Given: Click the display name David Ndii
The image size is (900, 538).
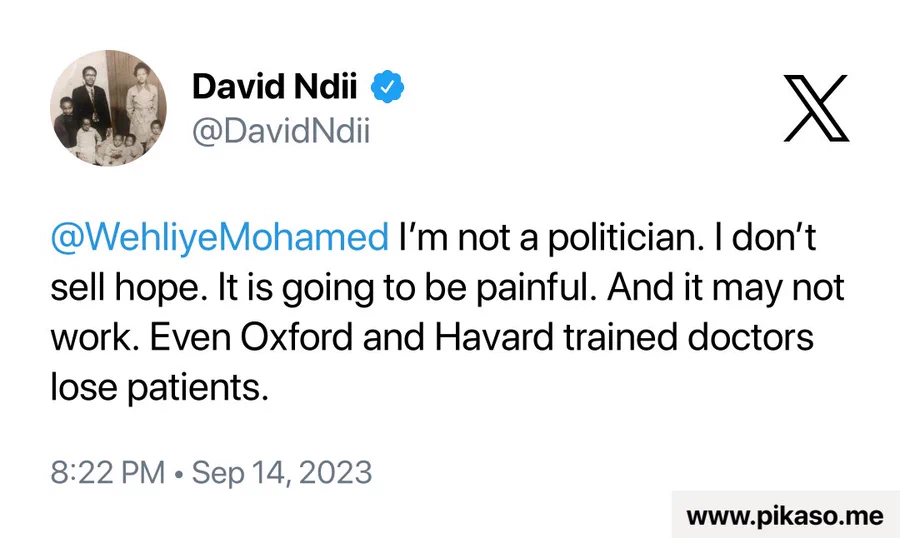Looking at the screenshot, I should point(277,88).
